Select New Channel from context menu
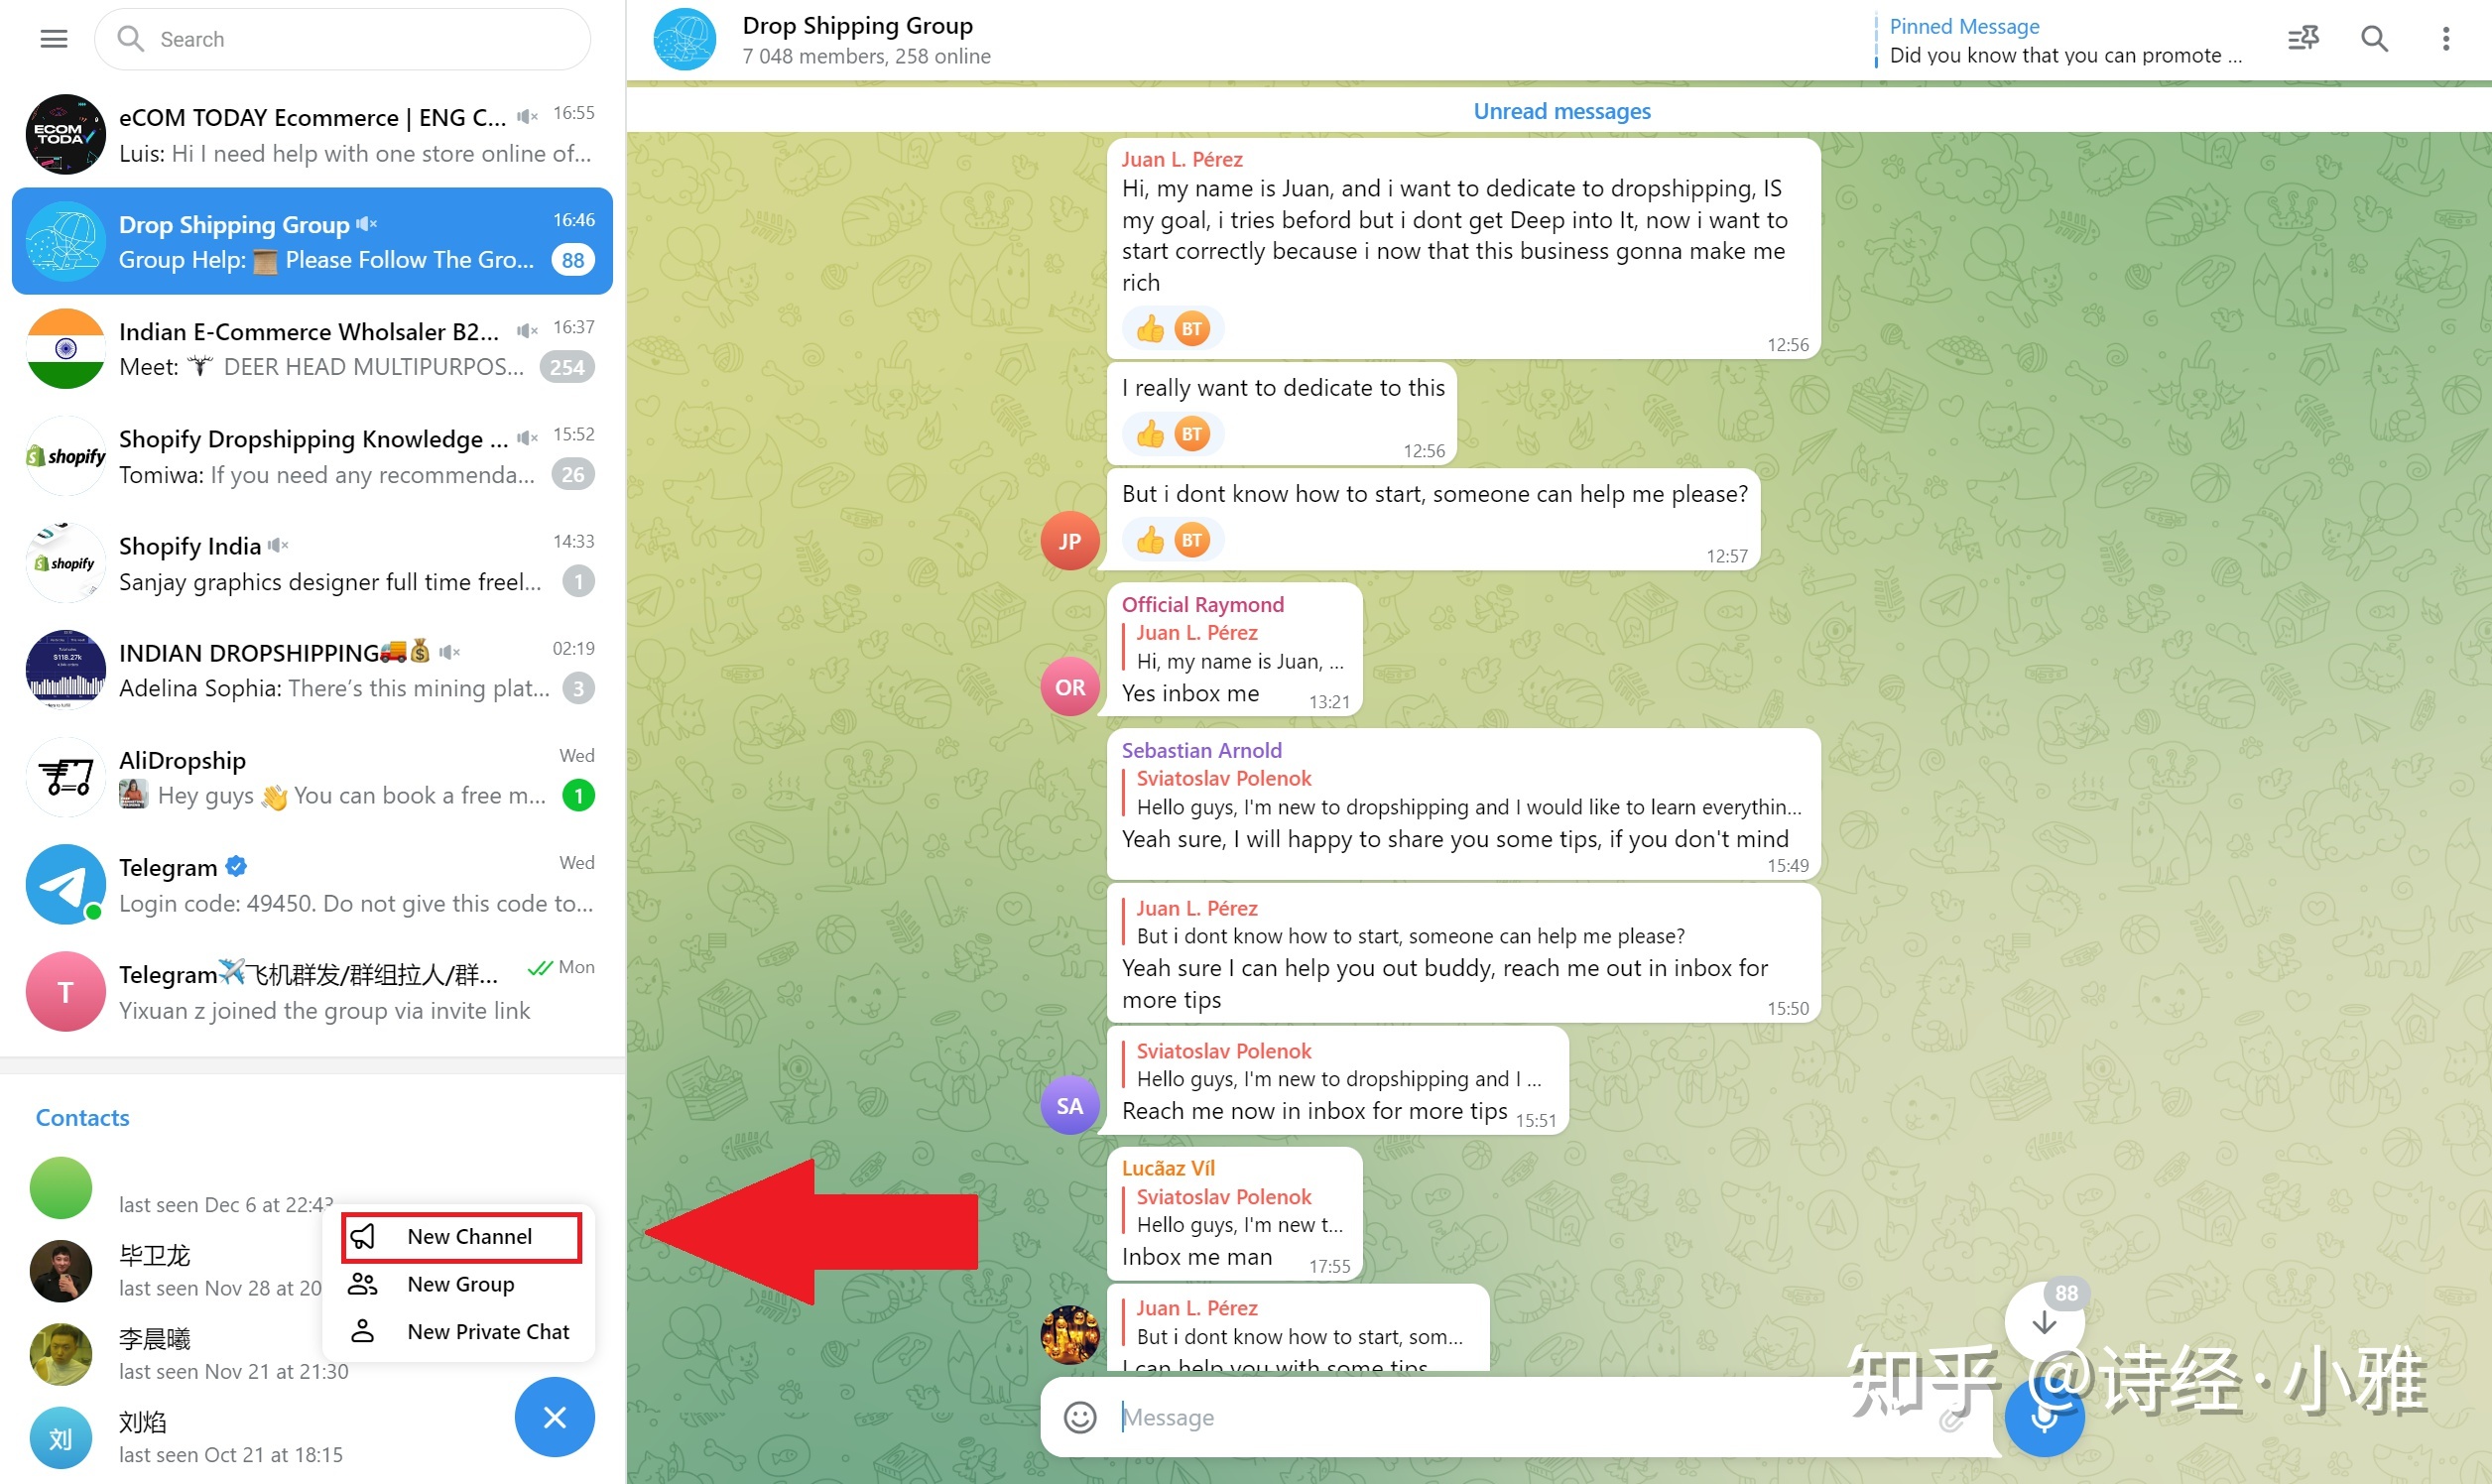 click(464, 1235)
